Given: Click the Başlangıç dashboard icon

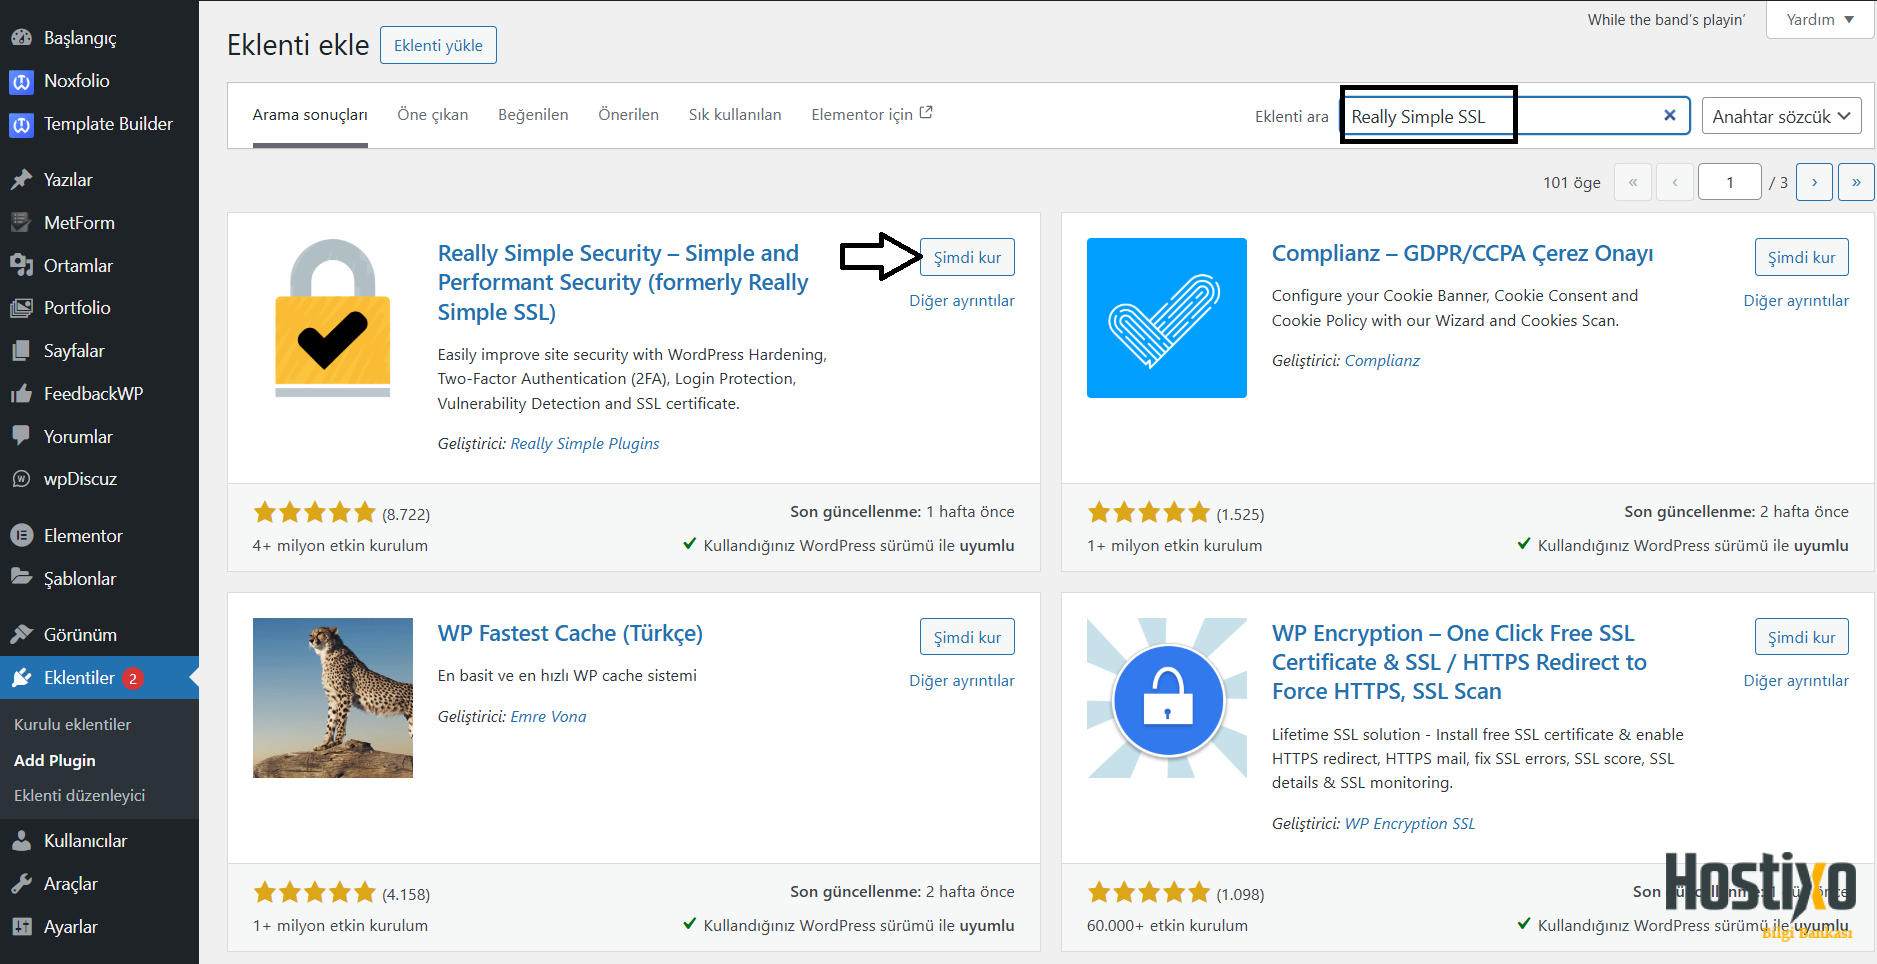Looking at the screenshot, I should point(21,38).
